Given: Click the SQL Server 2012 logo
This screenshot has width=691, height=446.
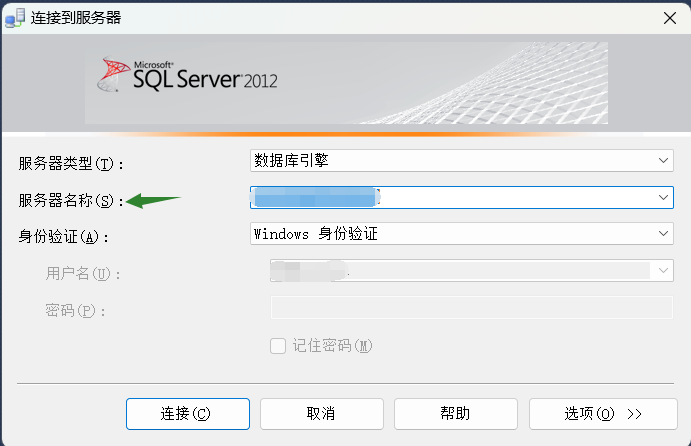Looking at the screenshot, I should [x=188, y=75].
